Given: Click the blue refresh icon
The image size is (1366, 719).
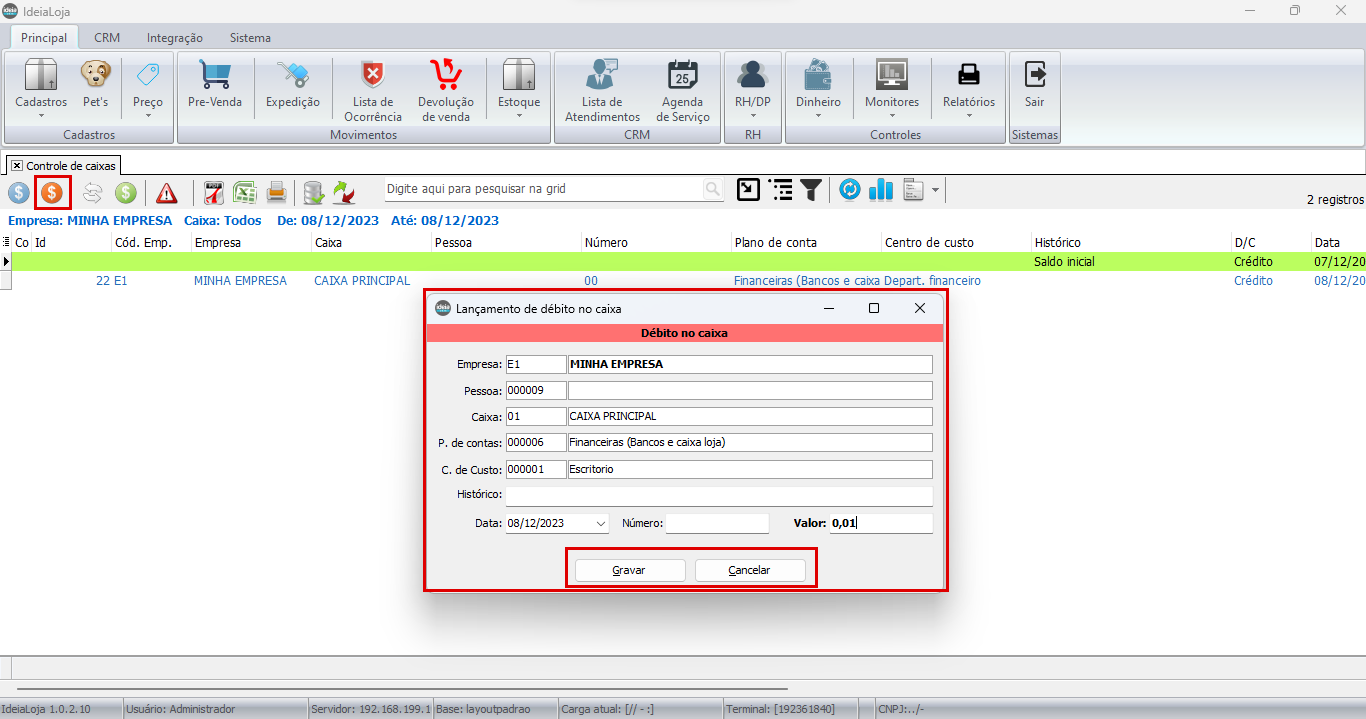Looking at the screenshot, I should [850, 190].
